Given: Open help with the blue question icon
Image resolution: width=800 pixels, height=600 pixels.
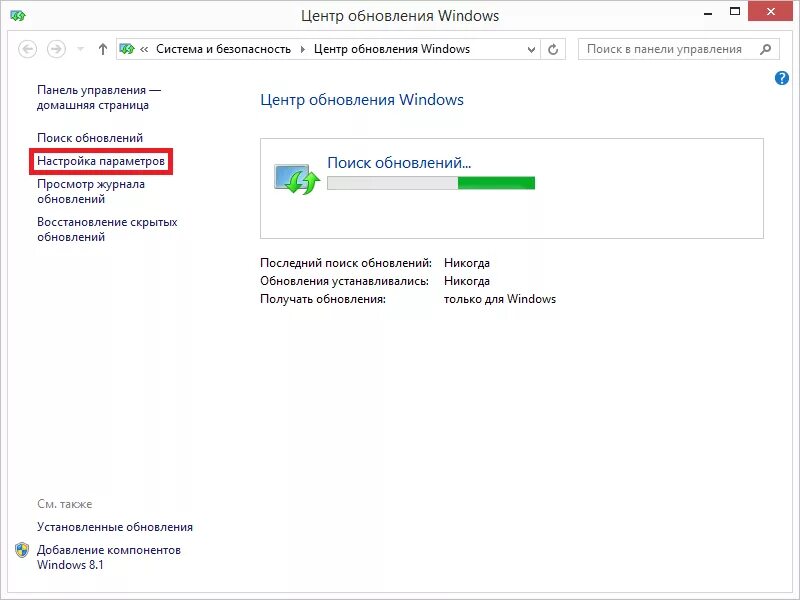Looking at the screenshot, I should pyautogui.click(x=782, y=78).
